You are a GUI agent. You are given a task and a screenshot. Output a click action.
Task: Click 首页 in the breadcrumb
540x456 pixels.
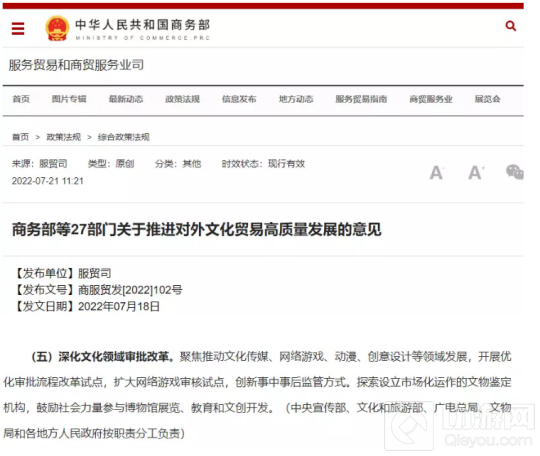[x=21, y=137]
